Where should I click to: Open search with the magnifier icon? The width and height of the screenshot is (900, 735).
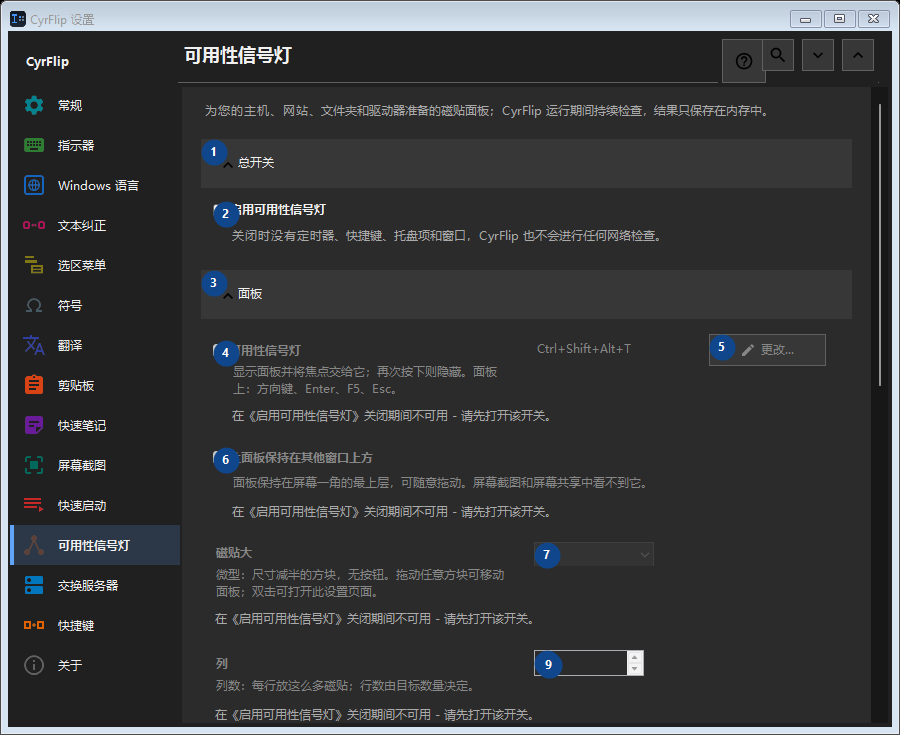pyautogui.click(x=778, y=55)
